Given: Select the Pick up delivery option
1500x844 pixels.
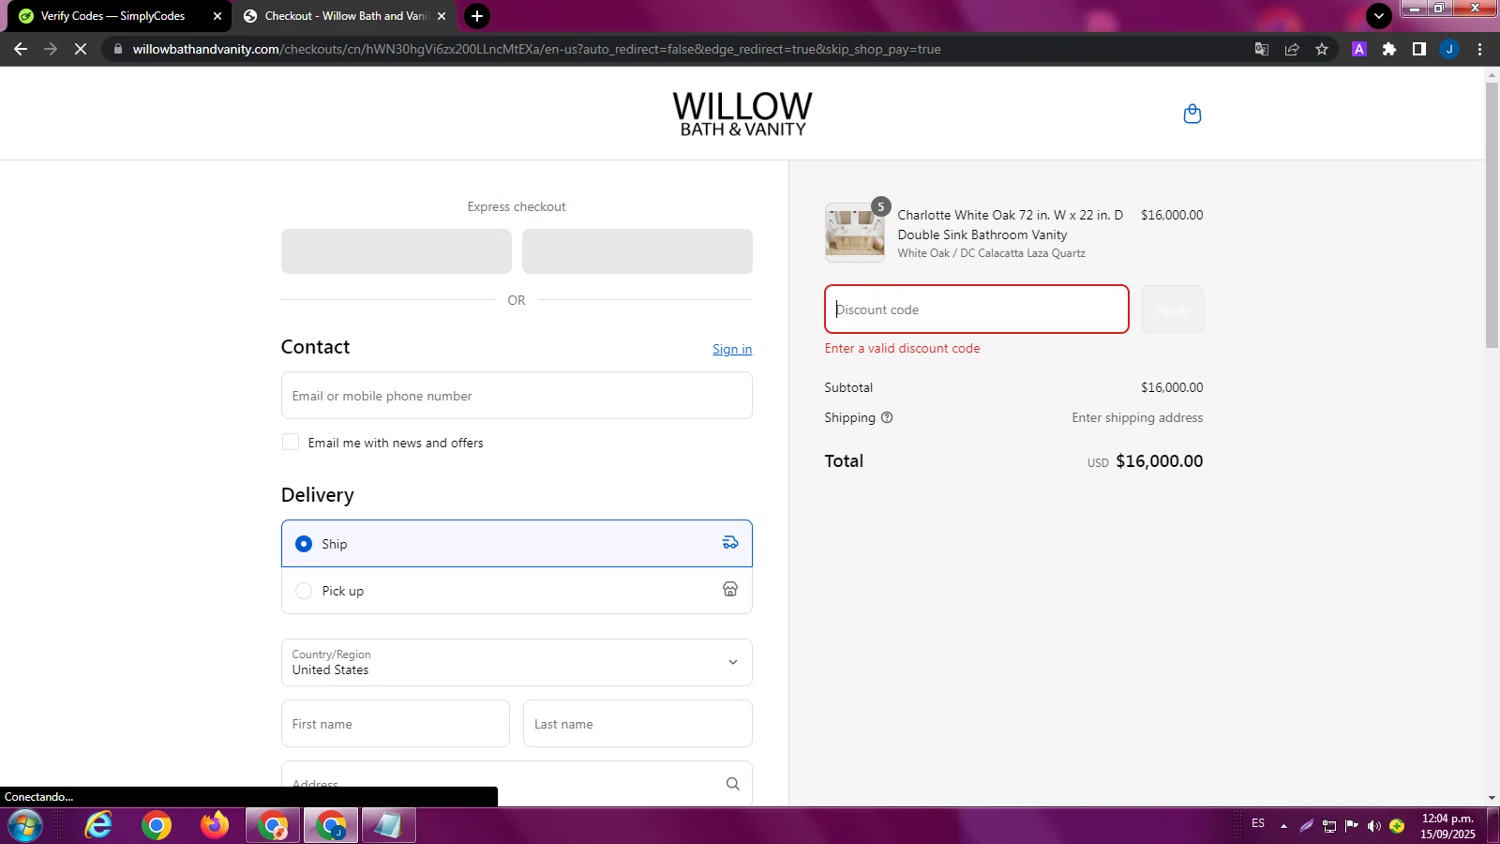Looking at the screenshot, I should tap(516, 590).
